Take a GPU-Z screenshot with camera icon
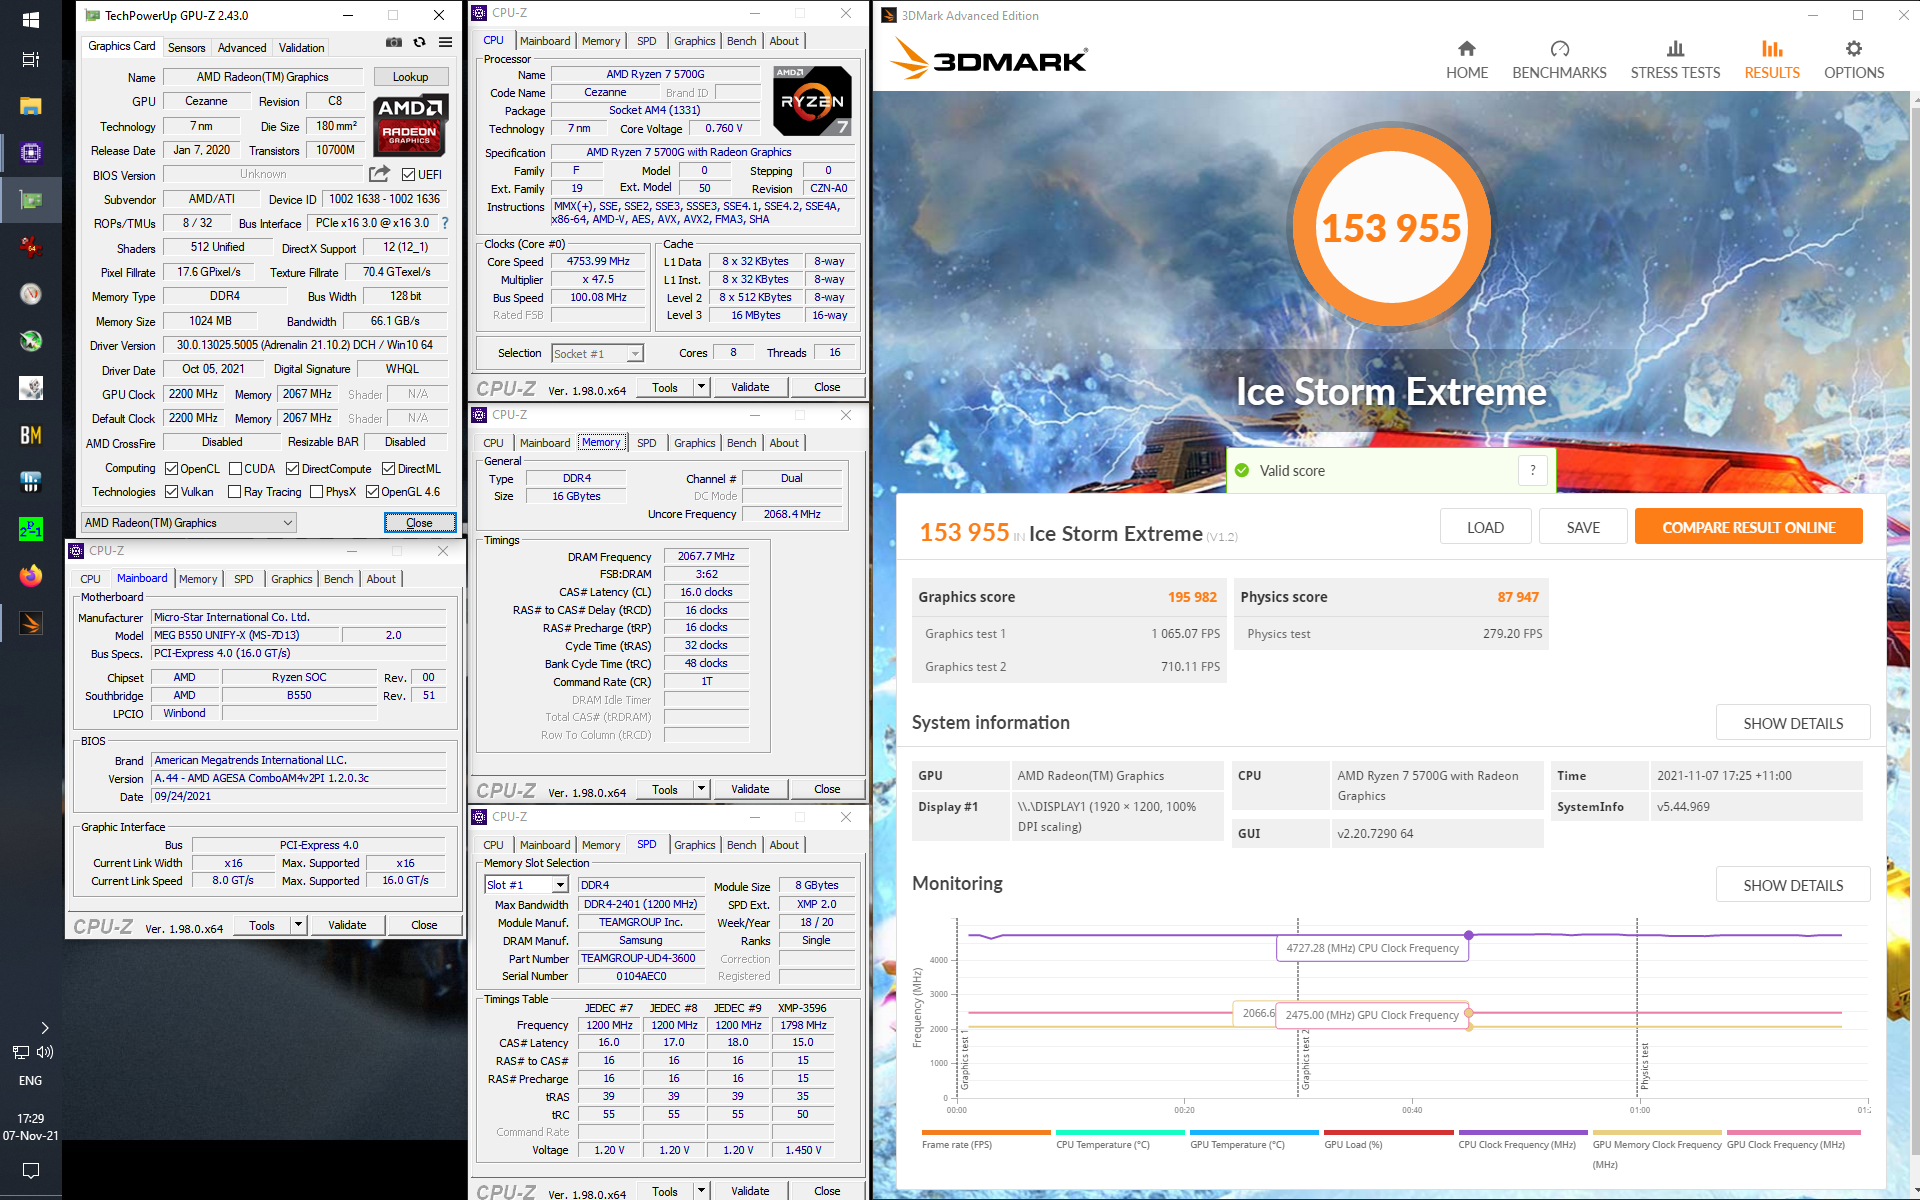 point(394,42)
